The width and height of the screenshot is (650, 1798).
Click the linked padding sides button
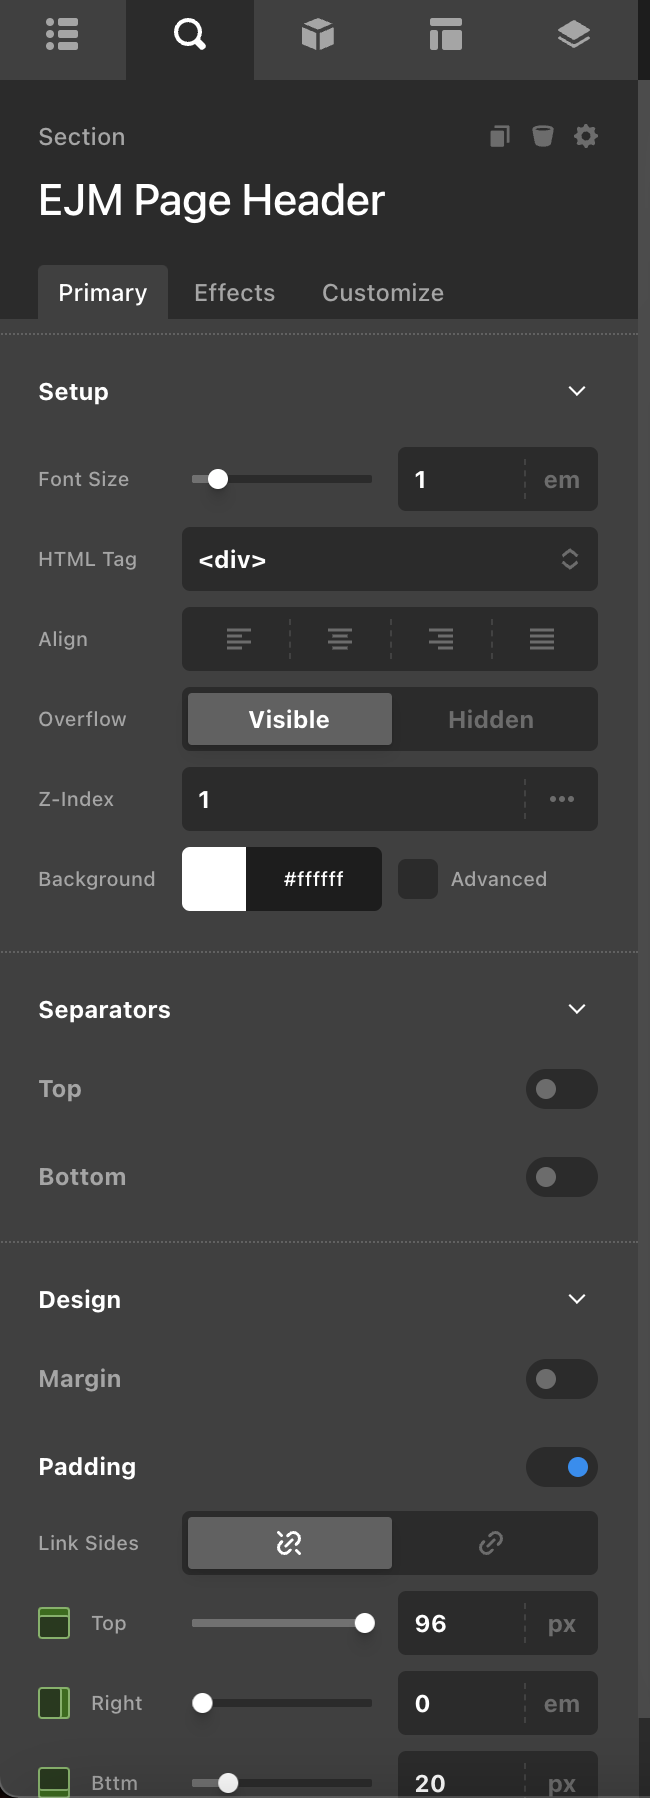pyautogui.click(x=491, y=1543)
